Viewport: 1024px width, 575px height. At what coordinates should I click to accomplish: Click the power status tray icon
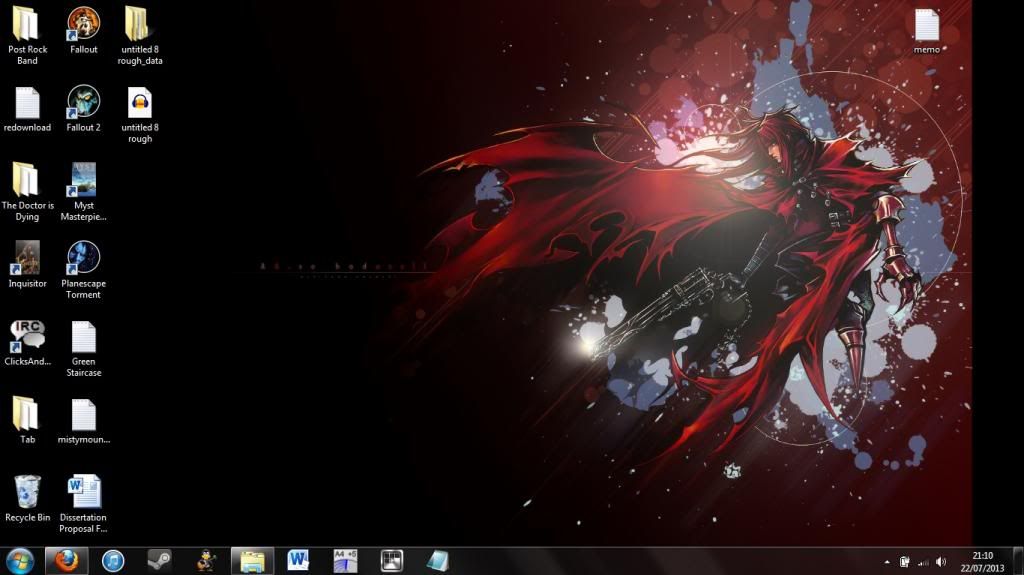[904, 562]
